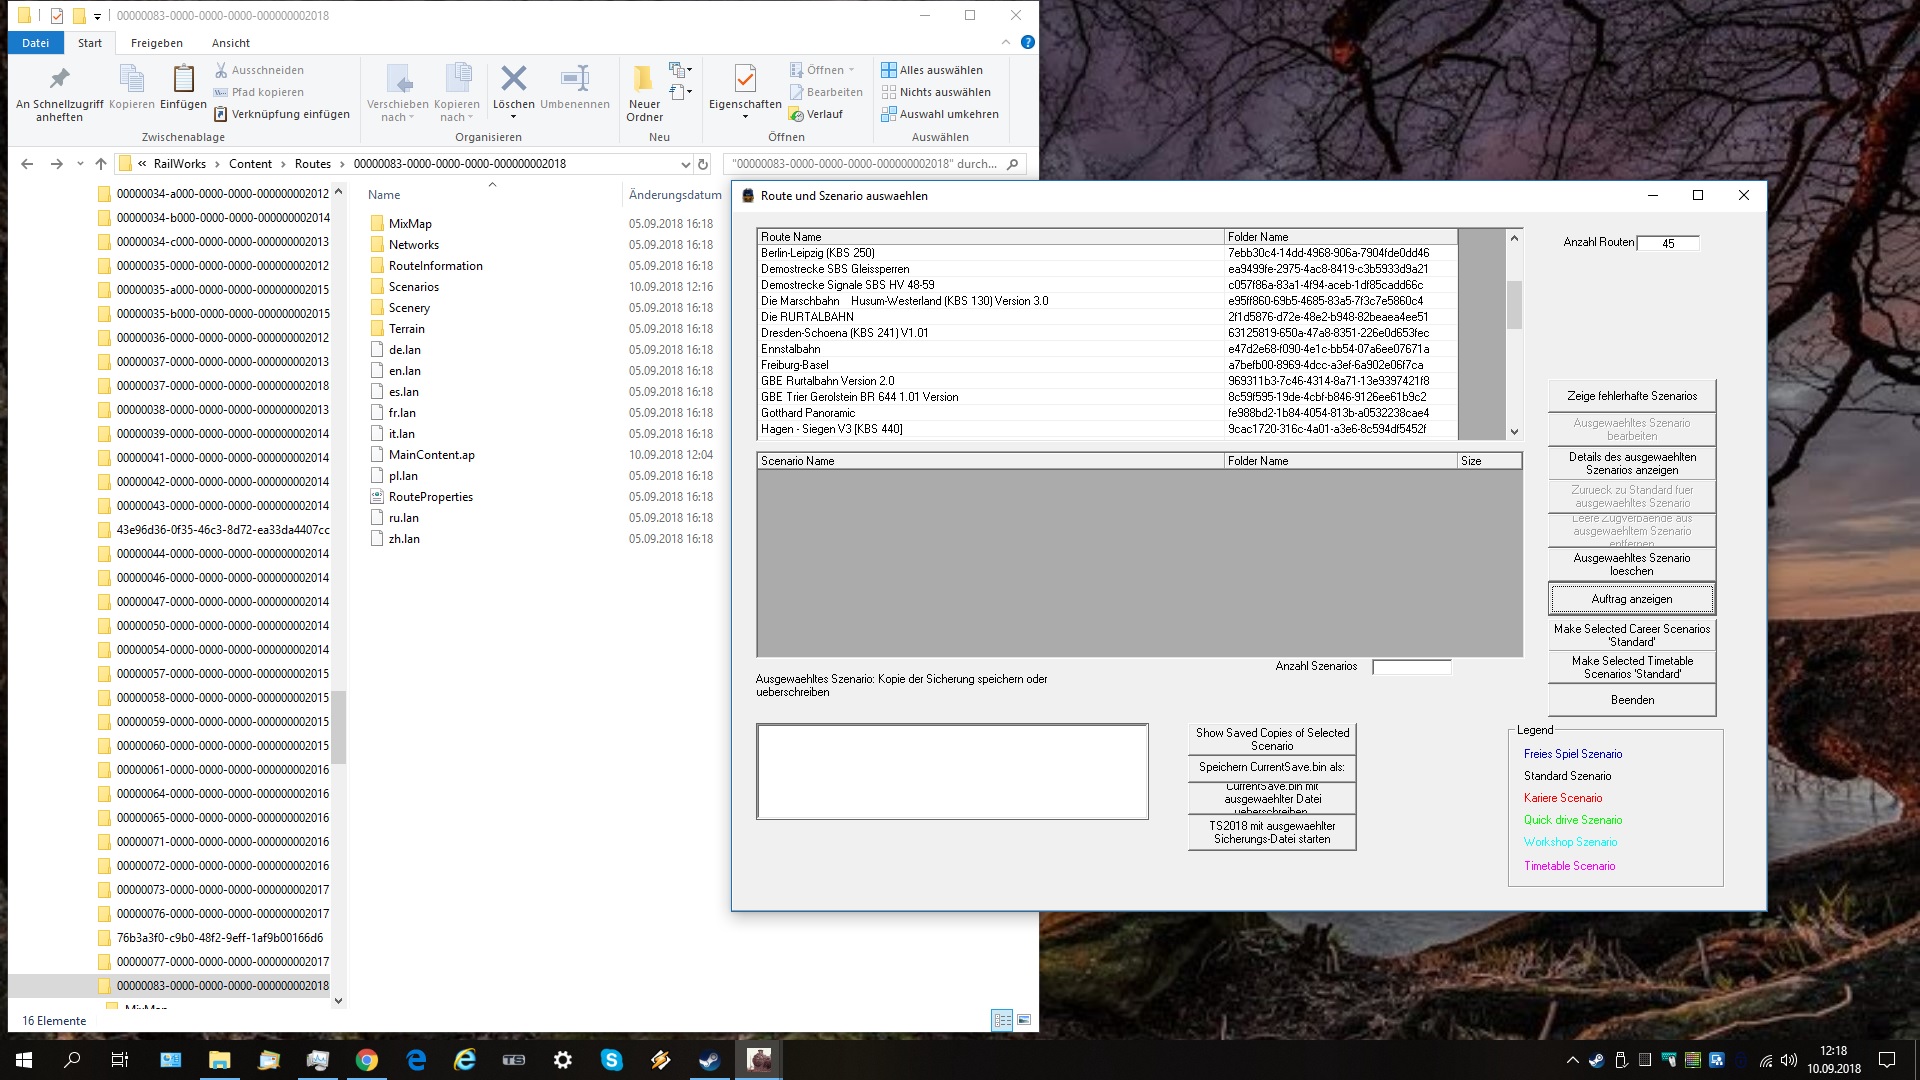The height and width of the screenshot is (1080, 1920).
Task: Click An Schnellzugriff anheften pin icon
Action: [59, 78]
